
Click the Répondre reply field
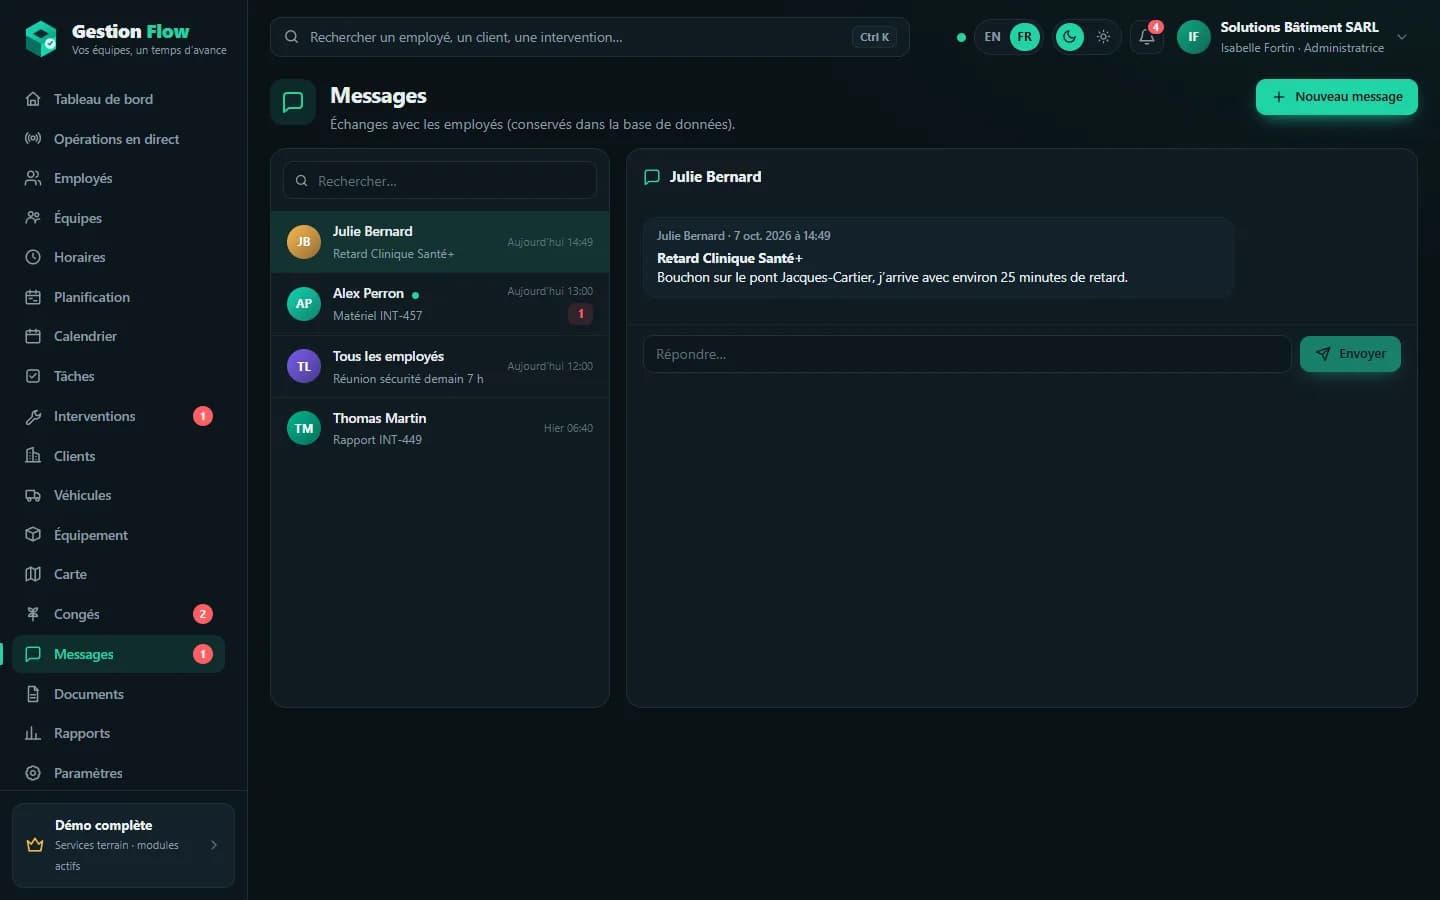pos(967,354)
